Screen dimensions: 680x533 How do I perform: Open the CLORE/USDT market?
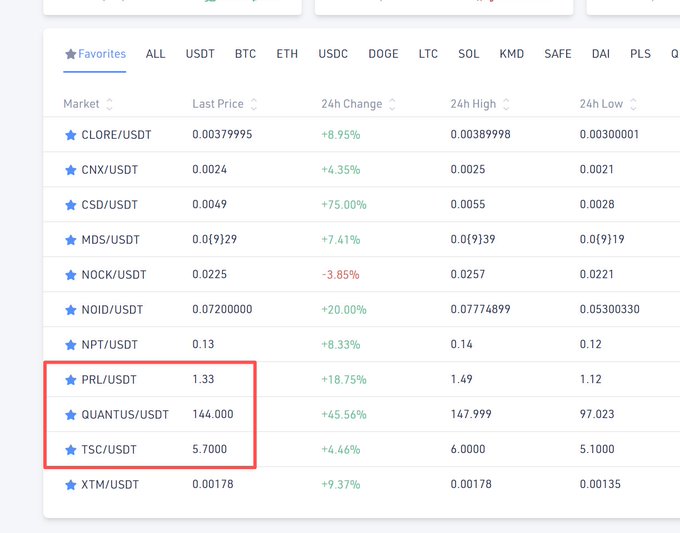tap(116, 135)
